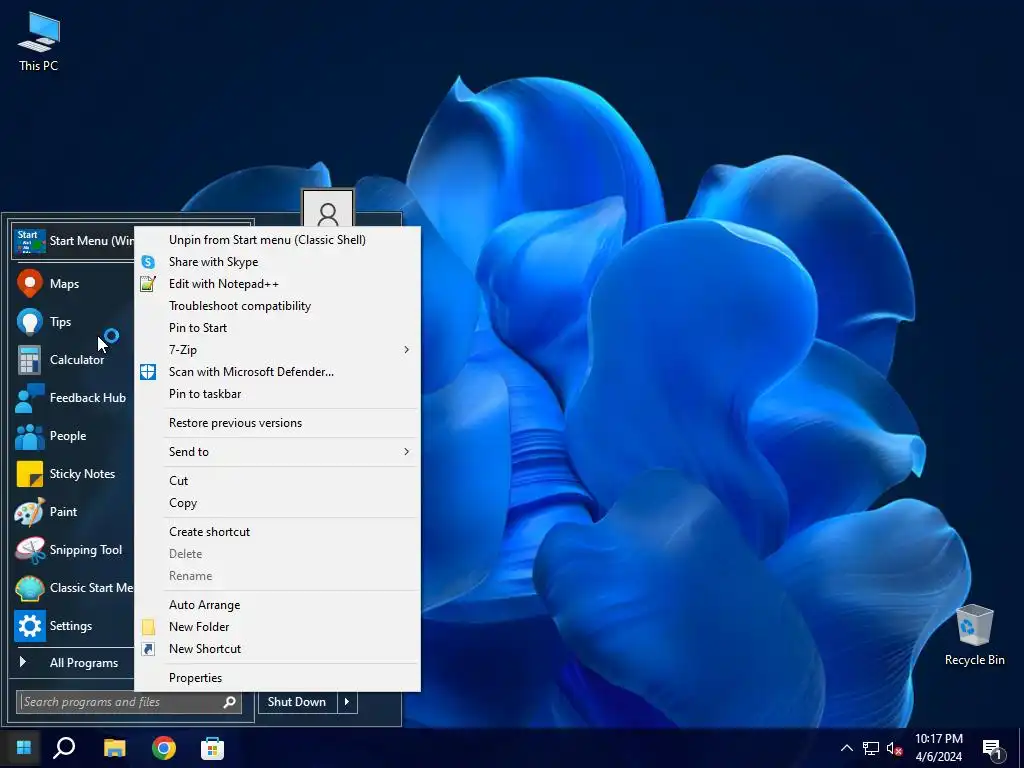Screen dimensions: 1024x768
Task: Open File Explorer from taskbar
Action: coord(115,748)
